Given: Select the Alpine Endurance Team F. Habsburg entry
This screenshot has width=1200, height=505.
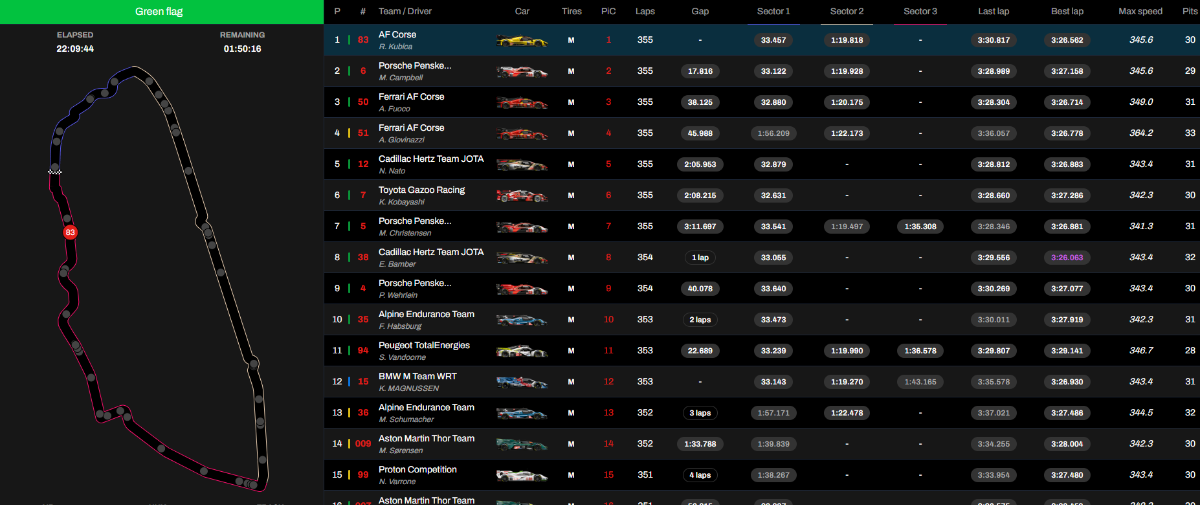Looking at the screenshot, I should tap(426, 319).
